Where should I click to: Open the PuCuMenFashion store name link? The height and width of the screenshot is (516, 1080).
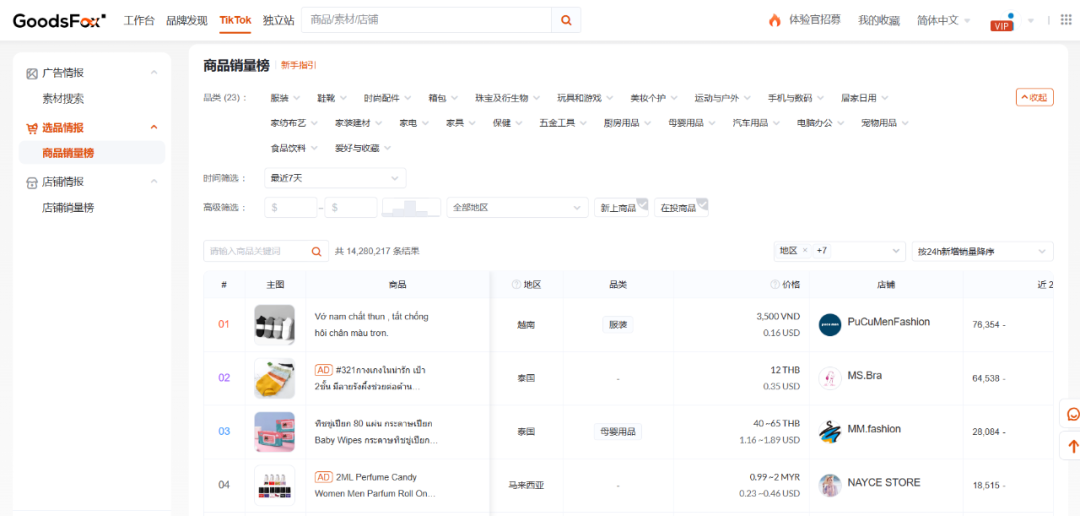point(889,322)
